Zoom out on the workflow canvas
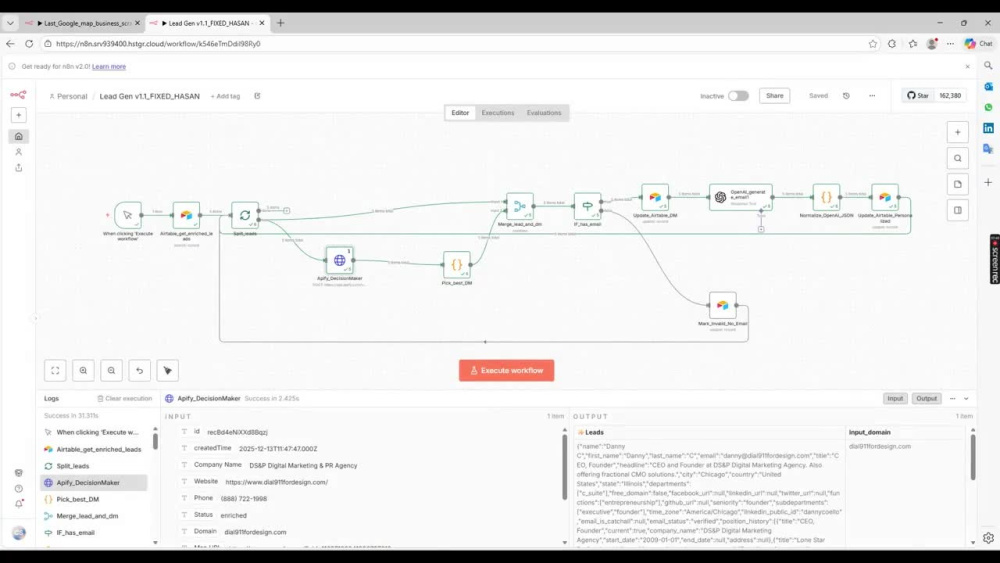This screenshot has width=1000, height=563. point(112,370)
